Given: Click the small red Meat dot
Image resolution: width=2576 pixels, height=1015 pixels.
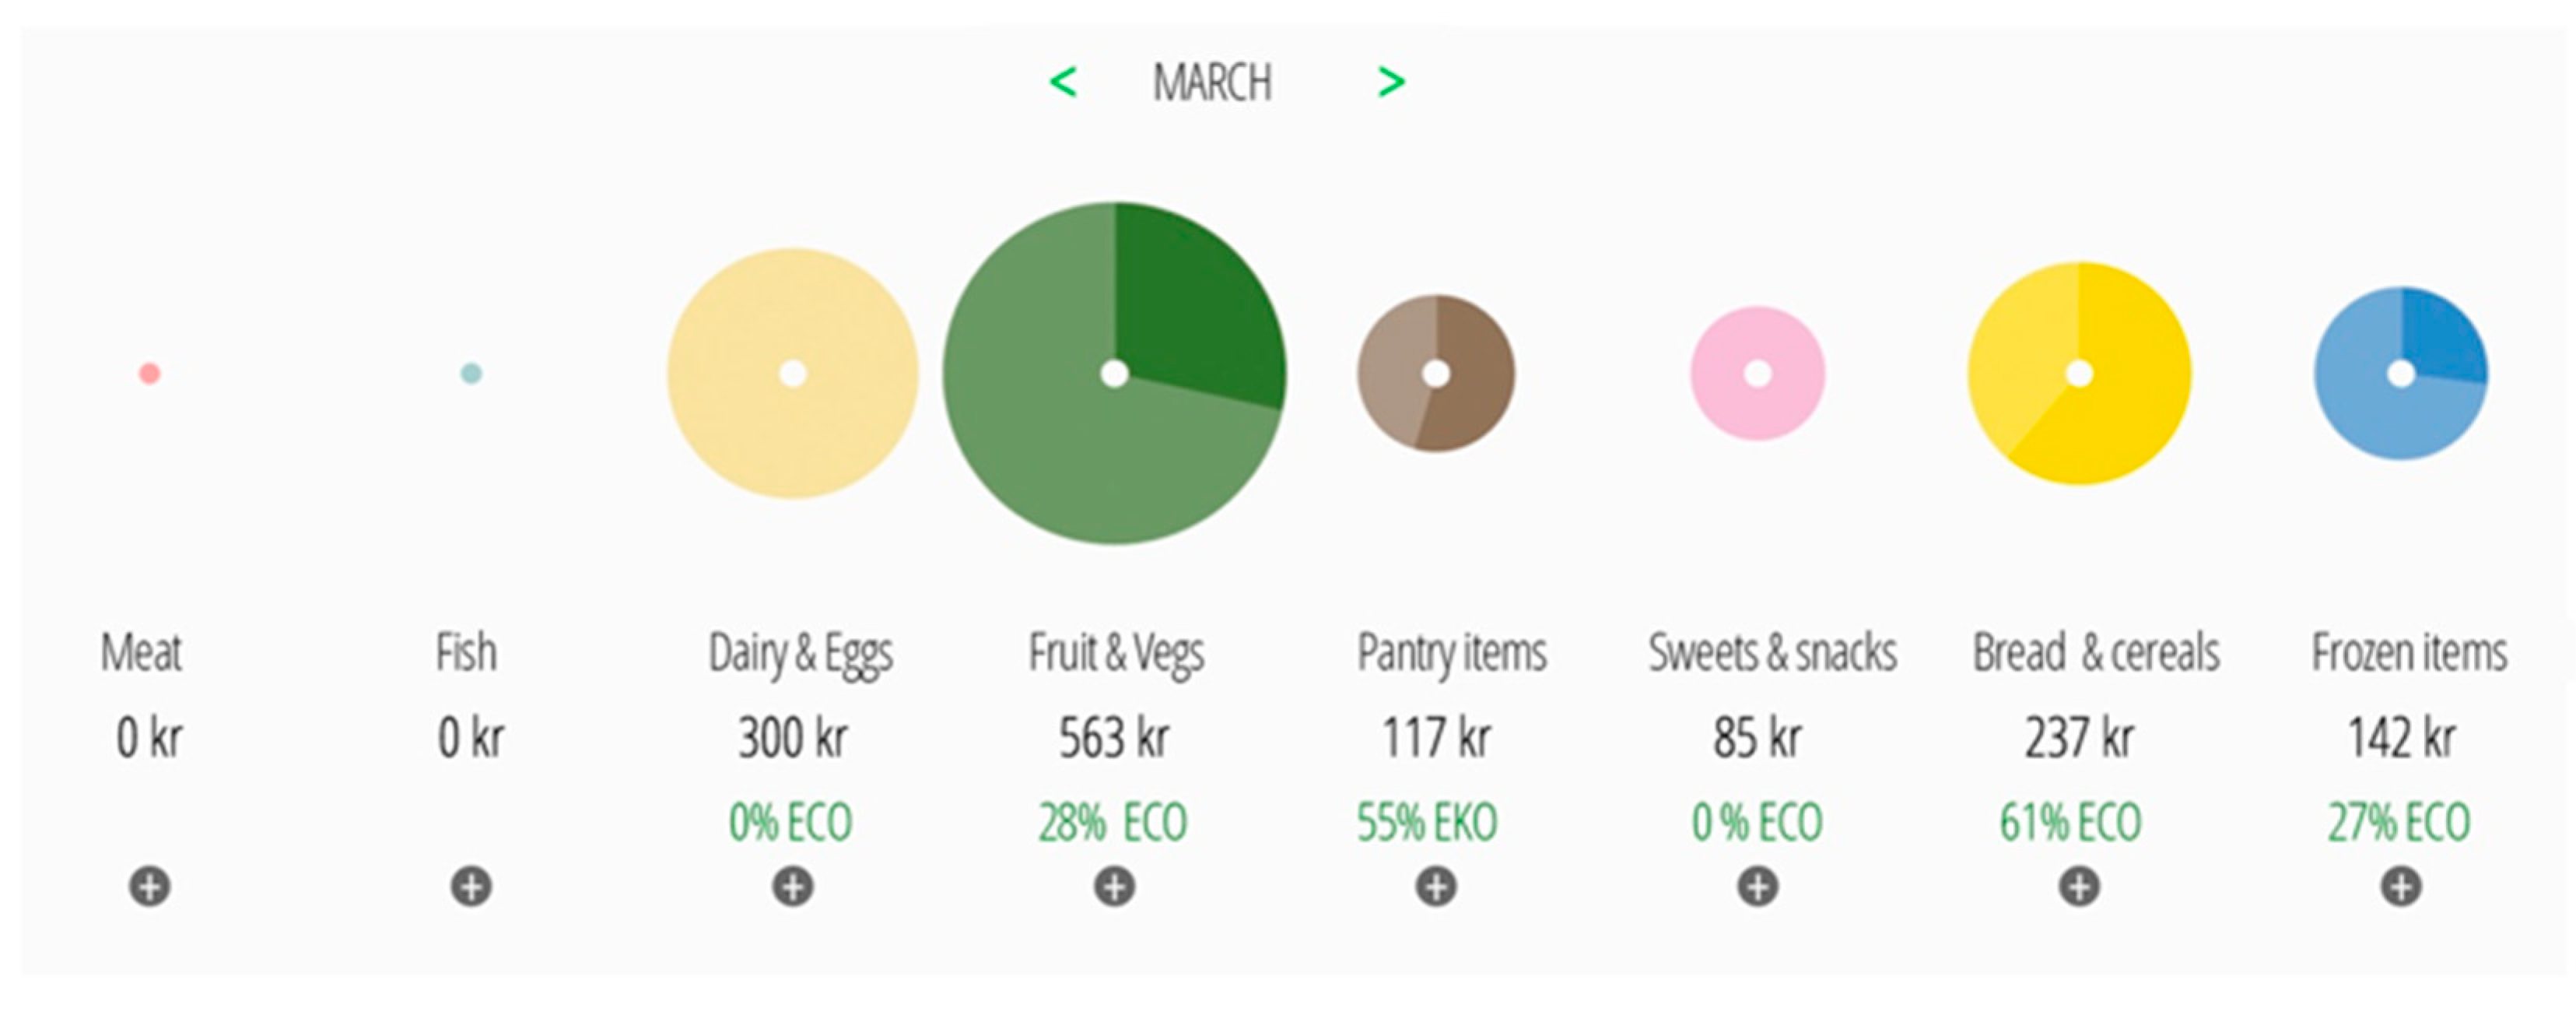Looking at the screenshot, I should 150,373.
